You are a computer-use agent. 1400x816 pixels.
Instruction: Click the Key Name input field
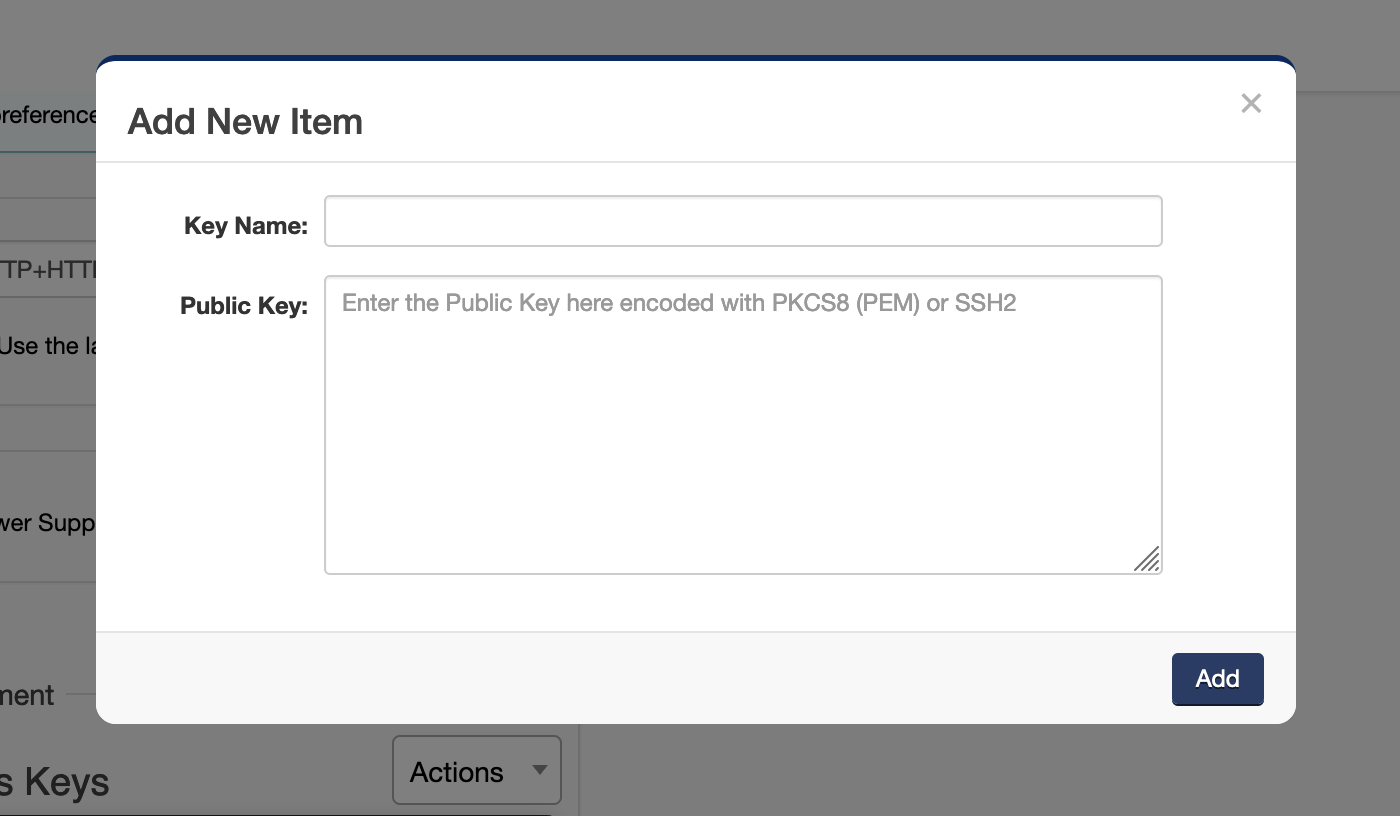pyautogui.click(x=743, y=221)
